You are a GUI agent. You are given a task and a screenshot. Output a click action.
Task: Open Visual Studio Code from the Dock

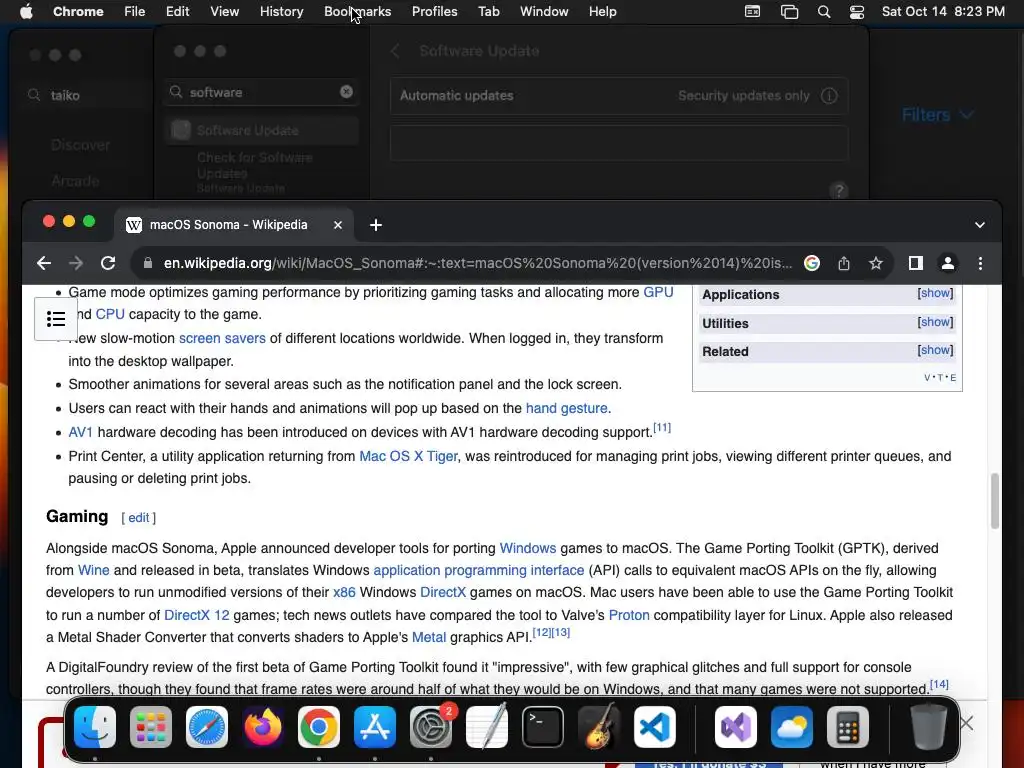pos(654,727)
